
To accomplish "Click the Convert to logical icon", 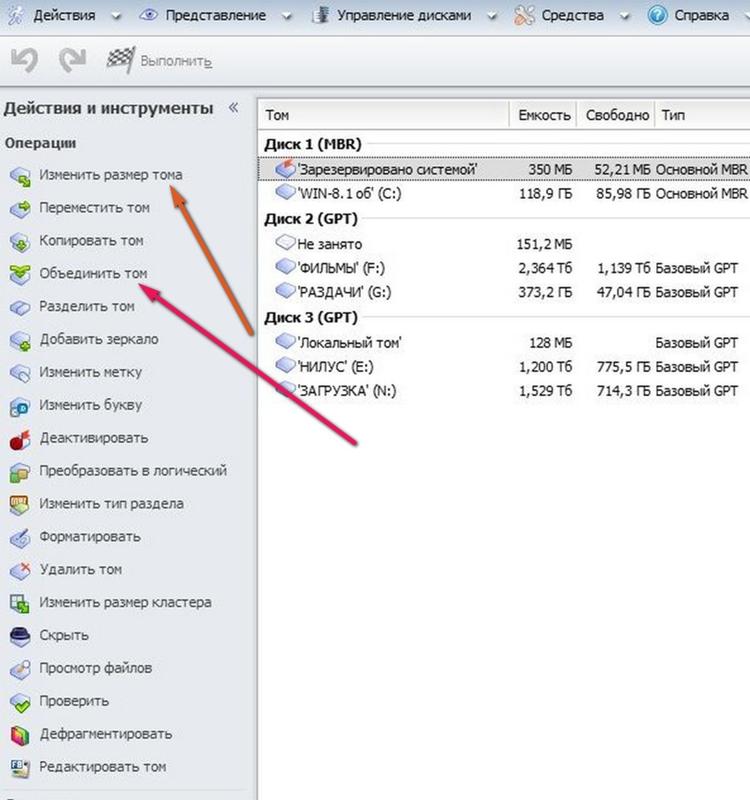I will (20, 472).
